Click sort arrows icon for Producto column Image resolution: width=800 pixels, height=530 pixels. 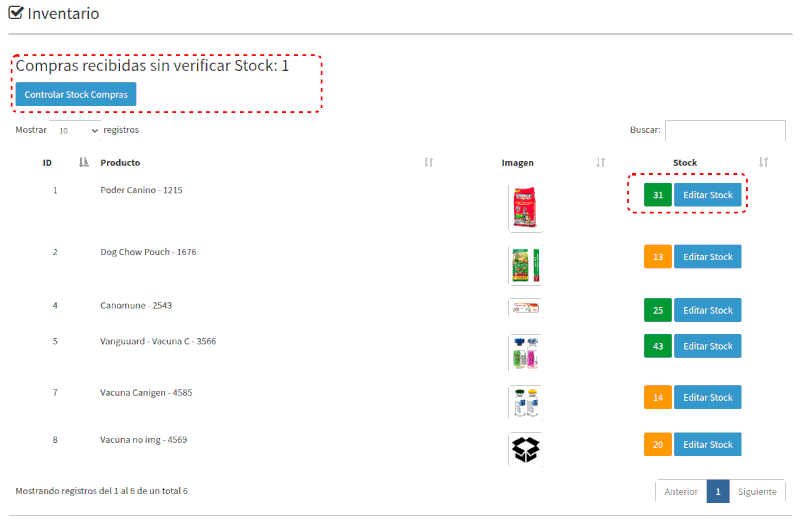pyautogui.click(x=428, y=162)
